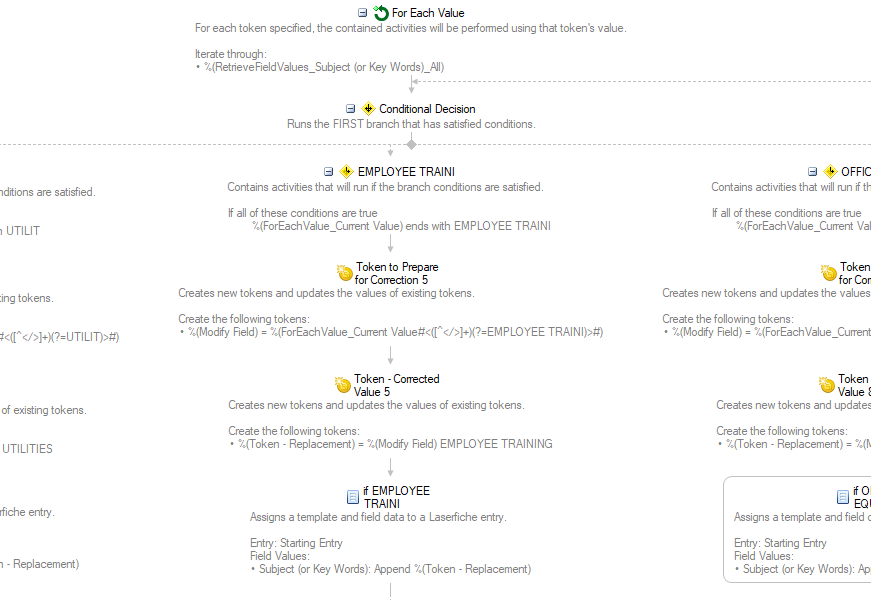
Task: Click the Subject (or Key Words) Append field value
Action: [394, 569]
